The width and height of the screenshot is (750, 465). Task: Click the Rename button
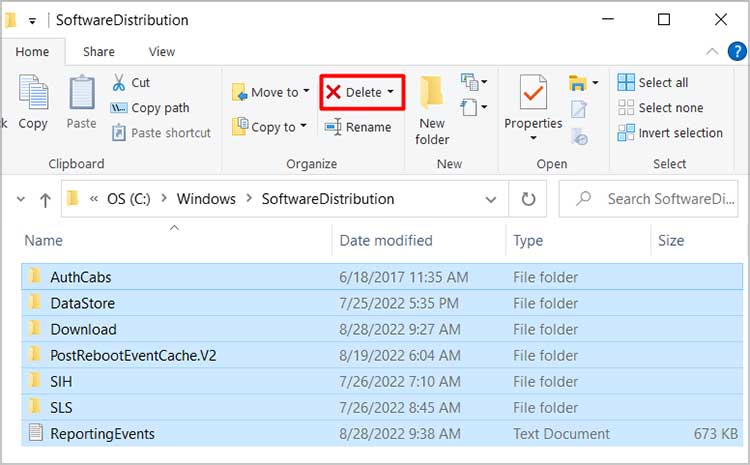[x=358, y=127]
